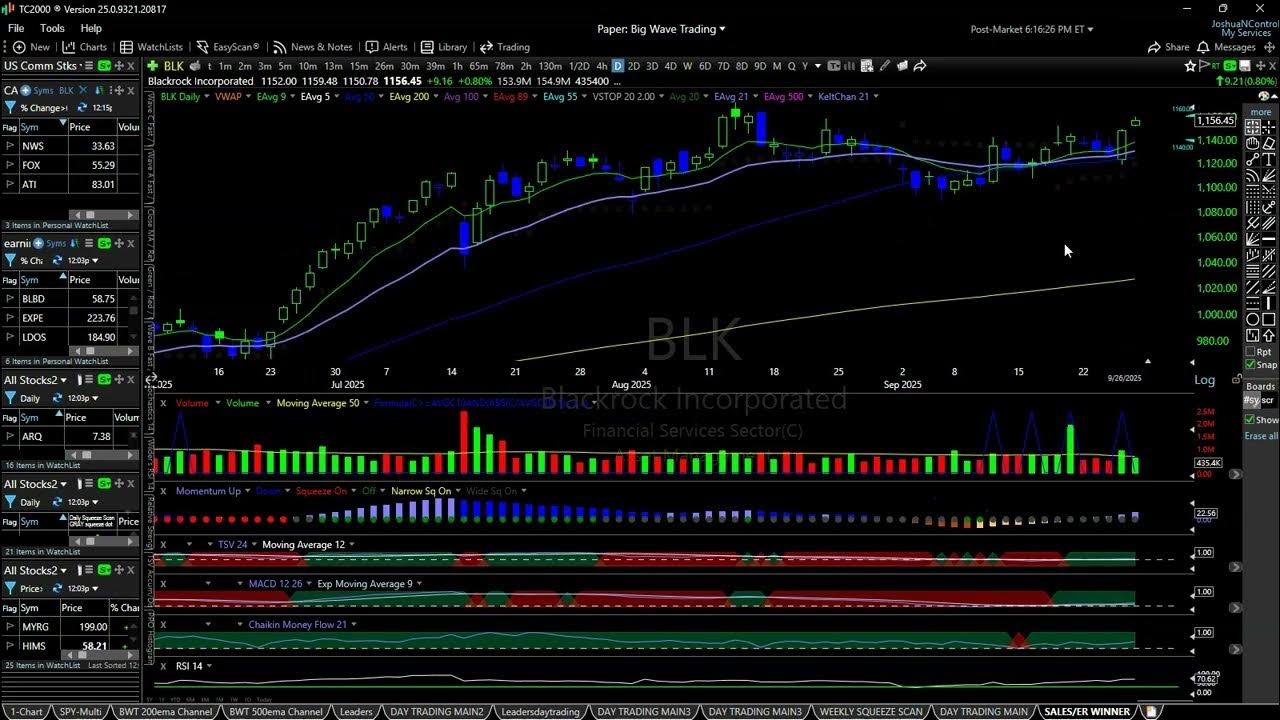Toggle the Snap checkbox

(x=1249, y=363)
